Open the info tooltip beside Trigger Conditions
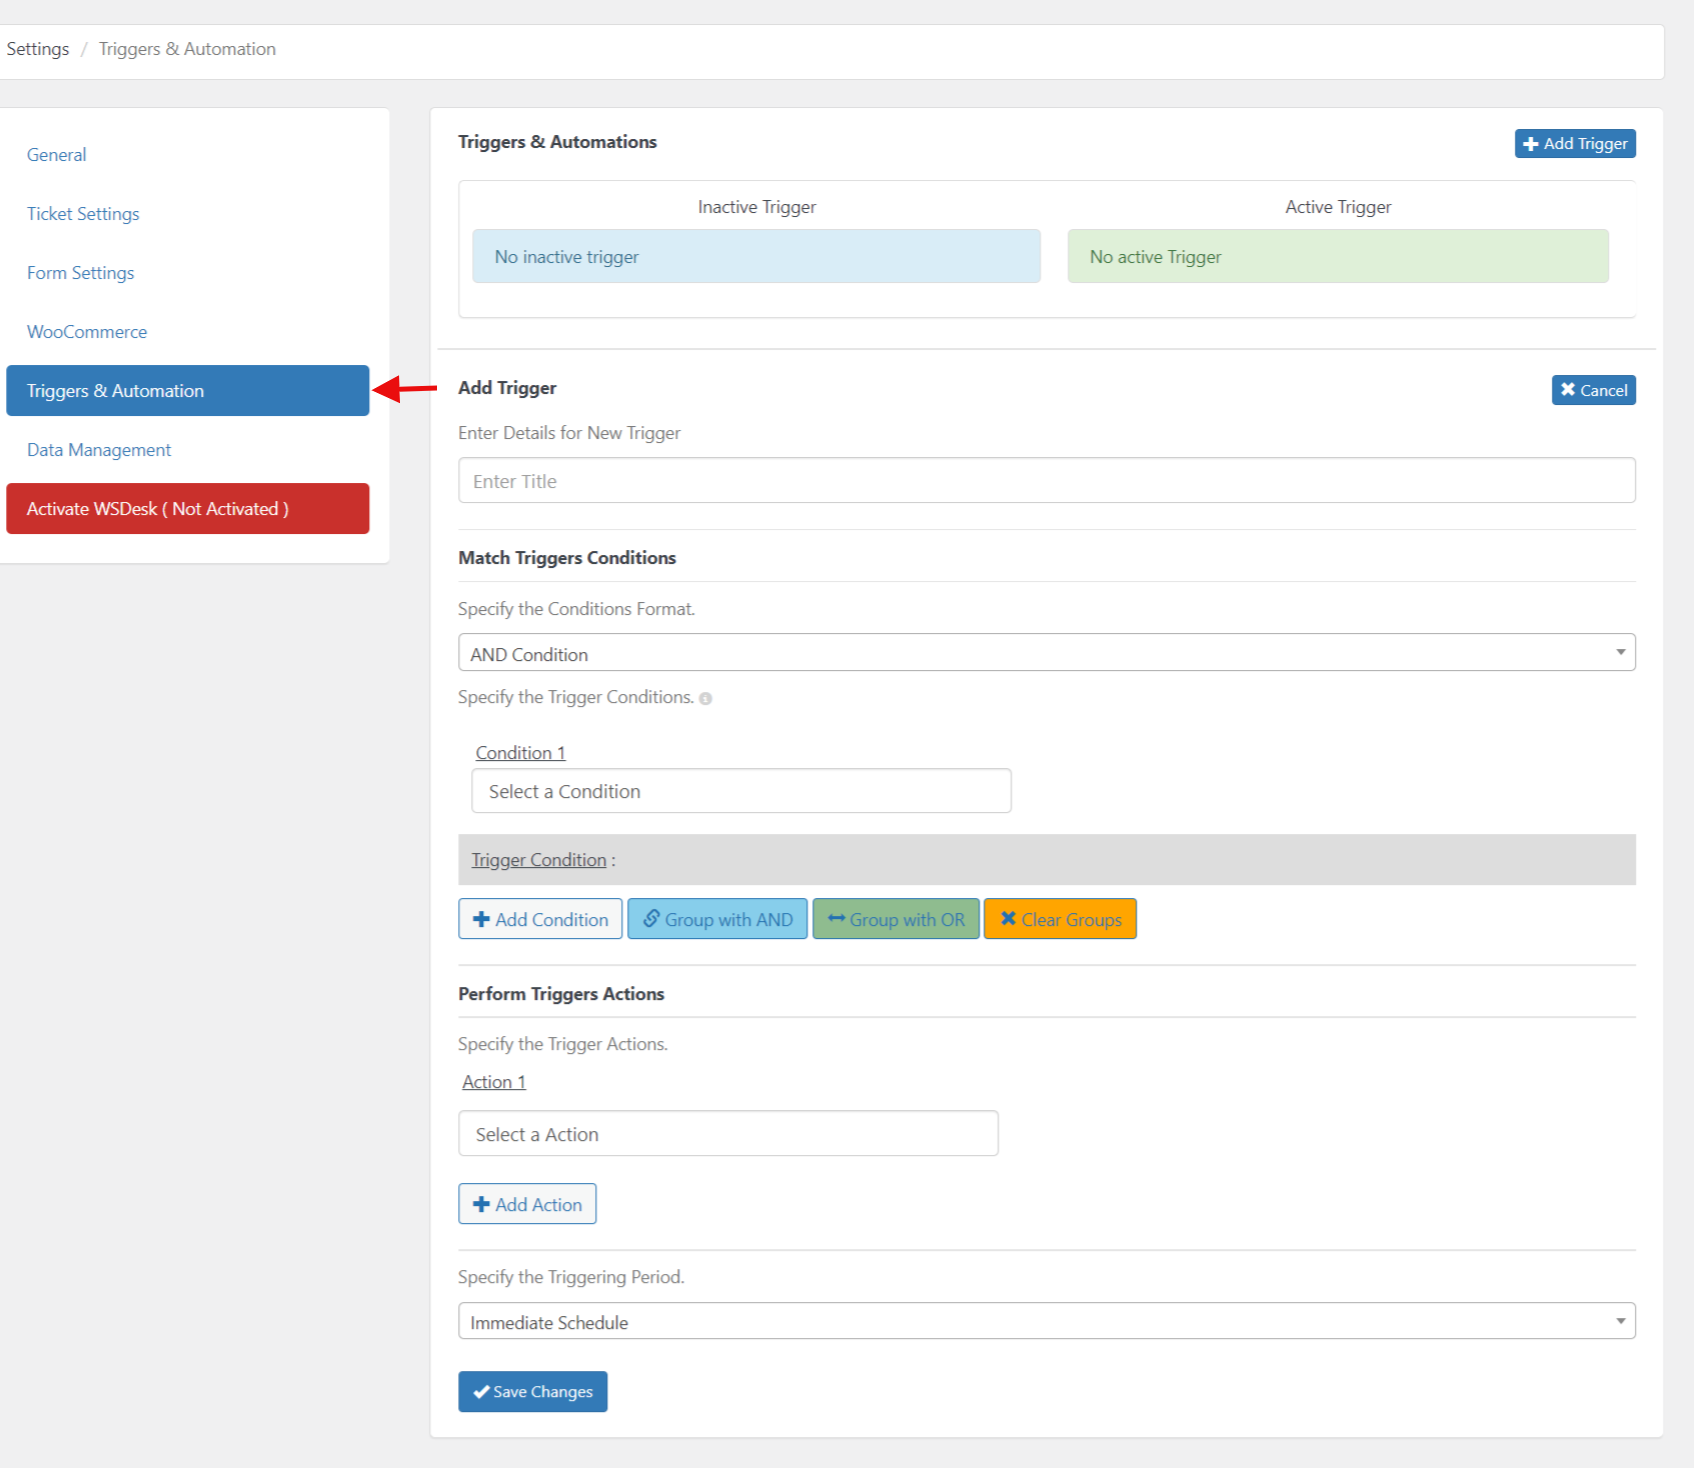The image size is (1694, 1468). pos(707,698)
